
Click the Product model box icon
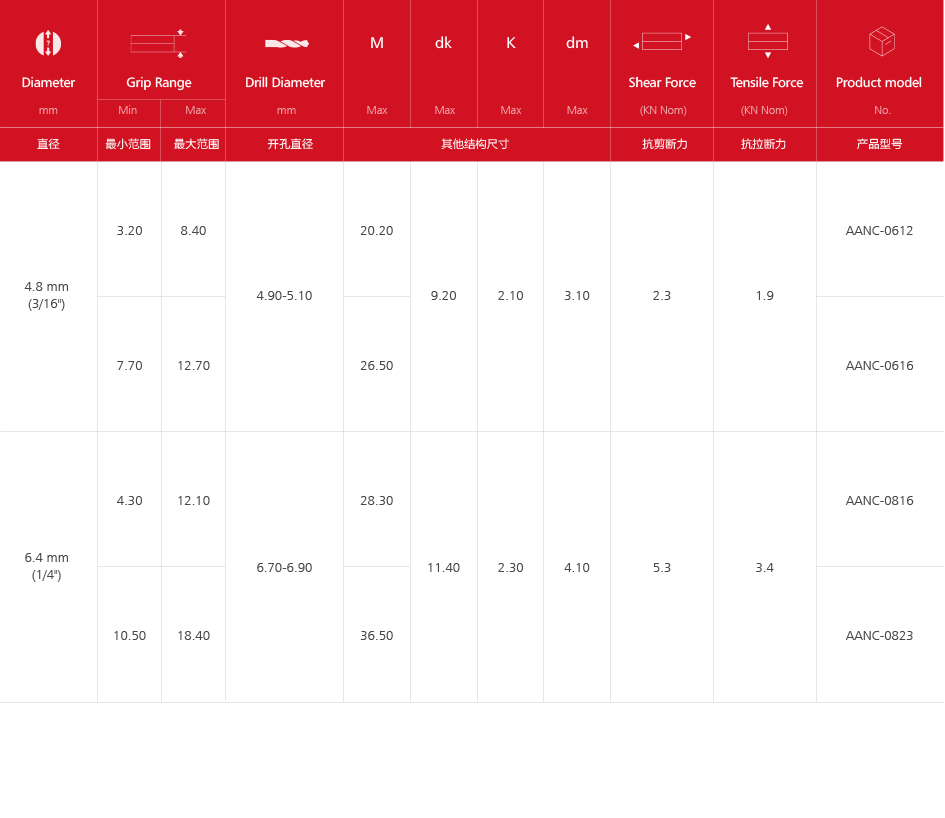coord(881,42)
